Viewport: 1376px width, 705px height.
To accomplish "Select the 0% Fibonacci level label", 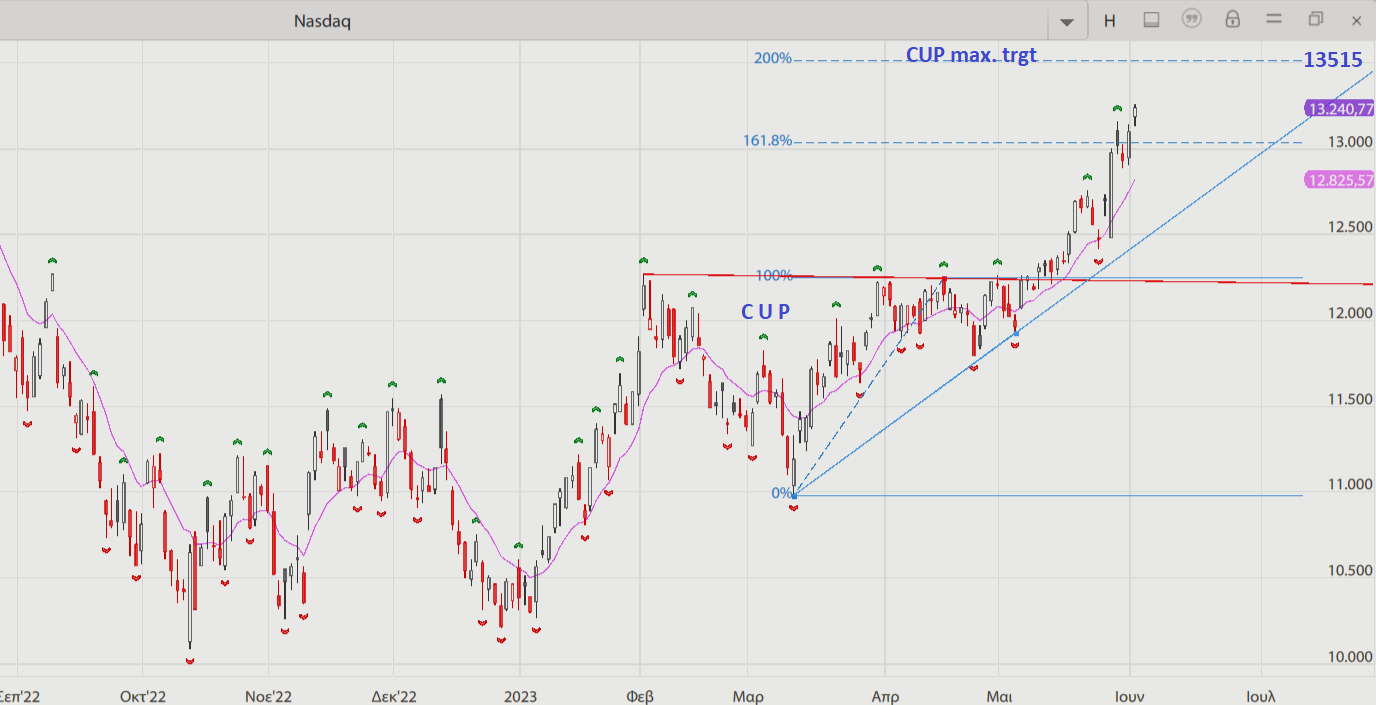I will pos(781,493).
